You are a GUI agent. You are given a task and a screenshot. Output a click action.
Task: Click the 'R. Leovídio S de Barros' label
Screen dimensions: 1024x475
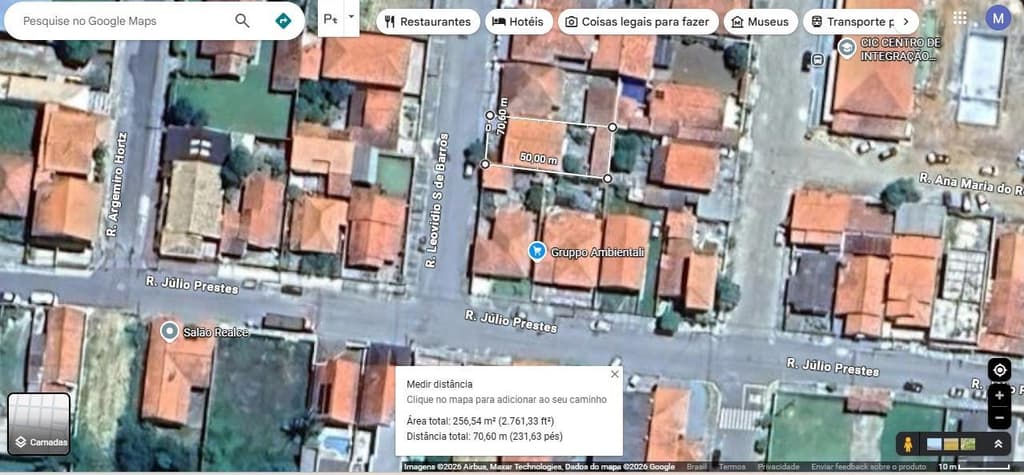pyautogui.click(x=436, y=201)
